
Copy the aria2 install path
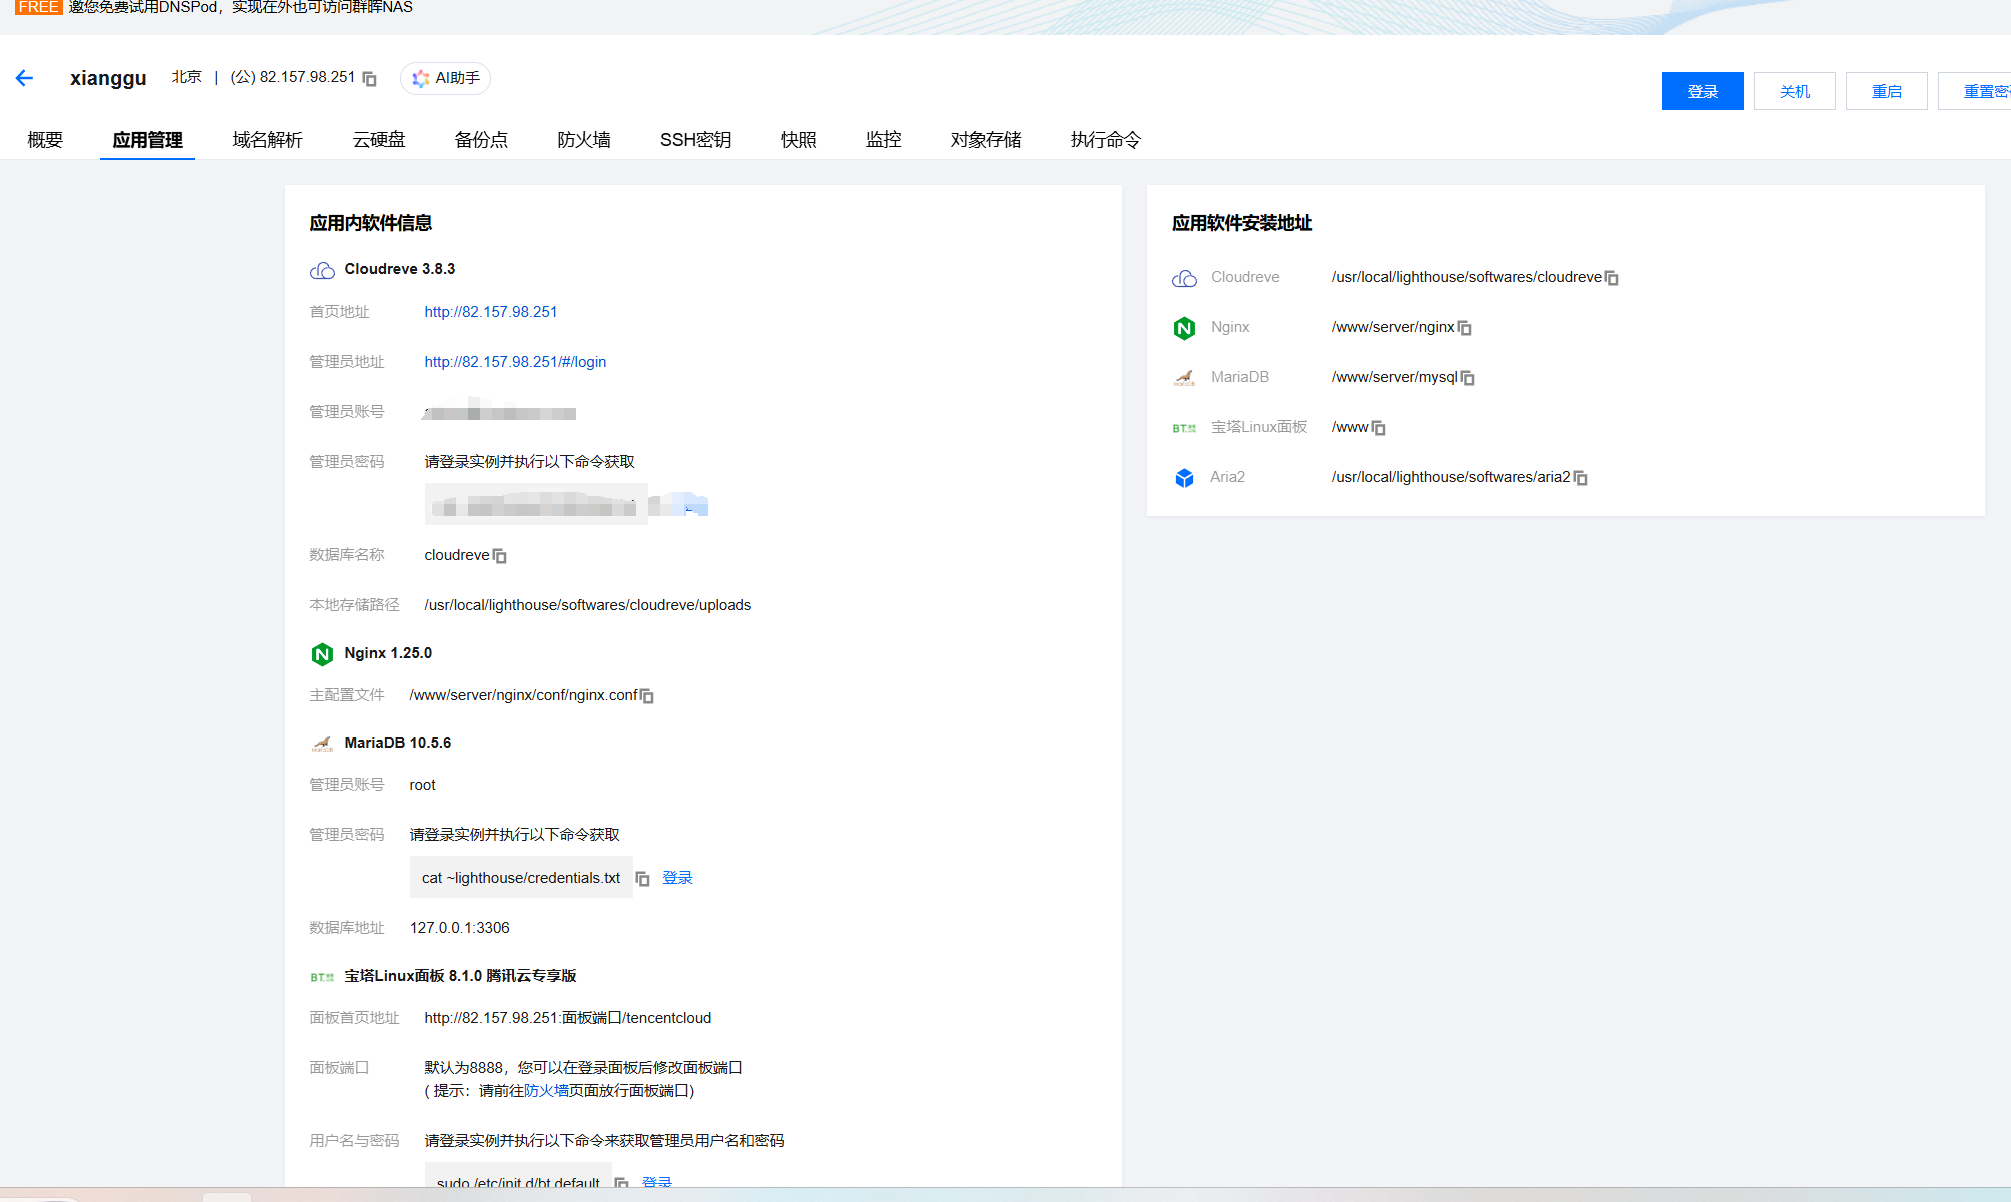(x=1581, y=478)
